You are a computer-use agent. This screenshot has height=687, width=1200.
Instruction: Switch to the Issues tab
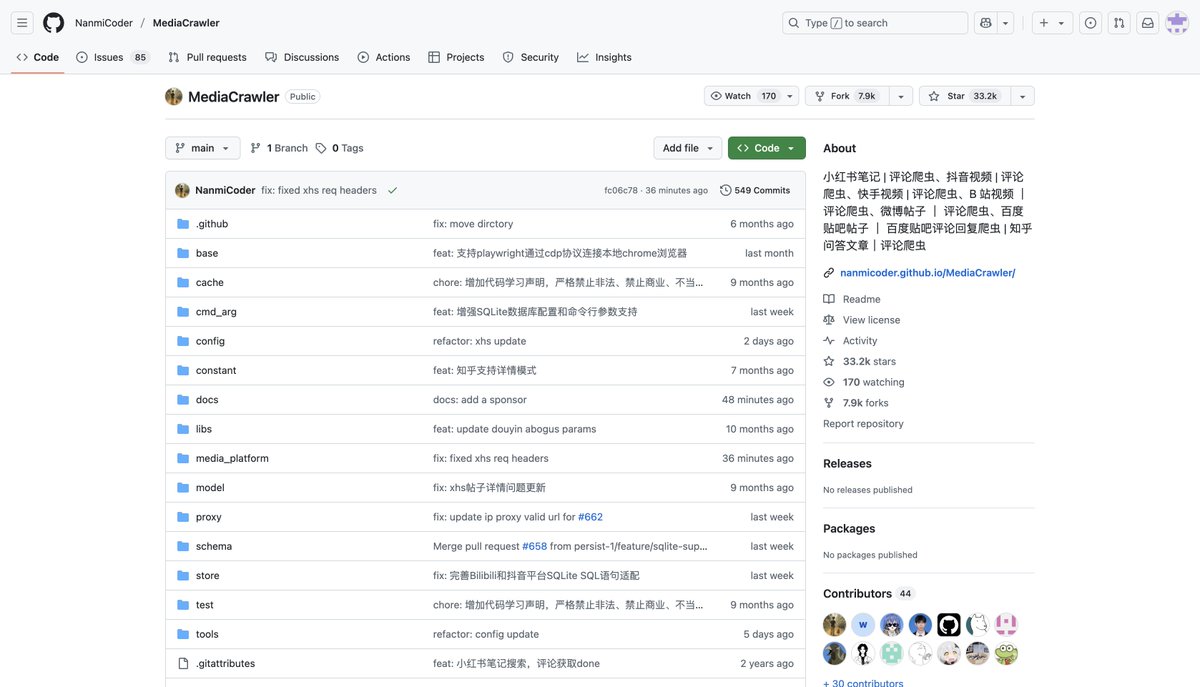click(113, 57)
